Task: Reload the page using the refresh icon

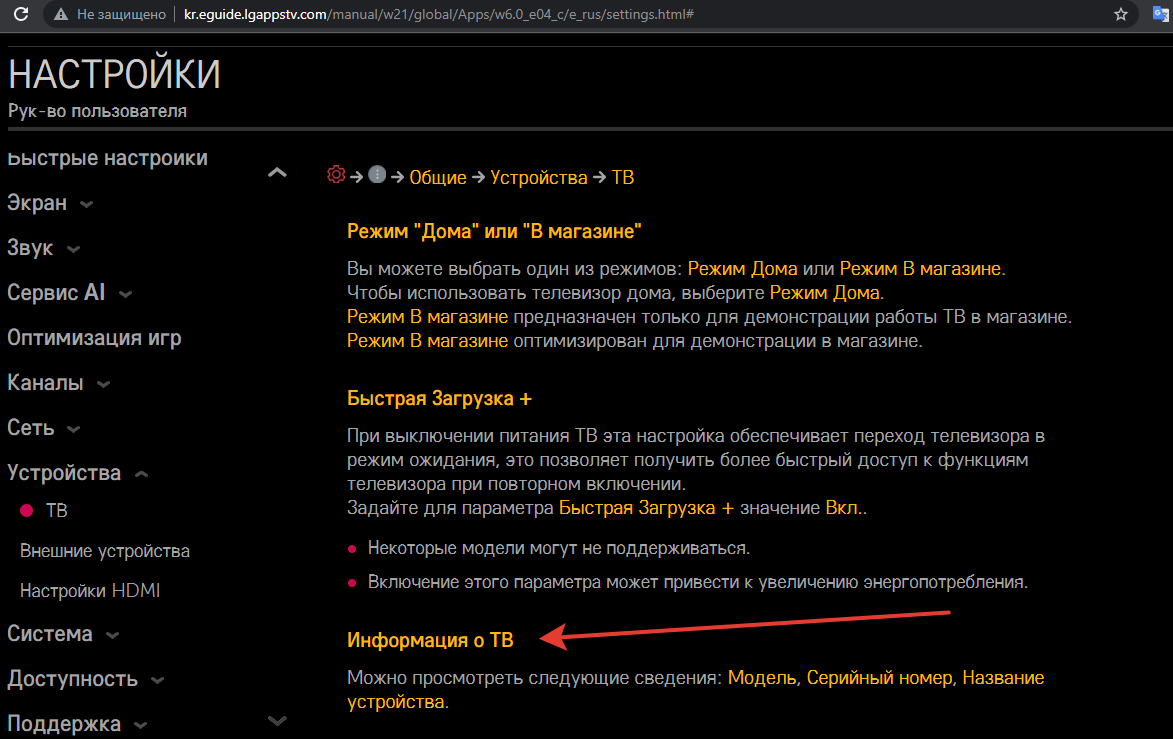Action: (x=17, y=15)
